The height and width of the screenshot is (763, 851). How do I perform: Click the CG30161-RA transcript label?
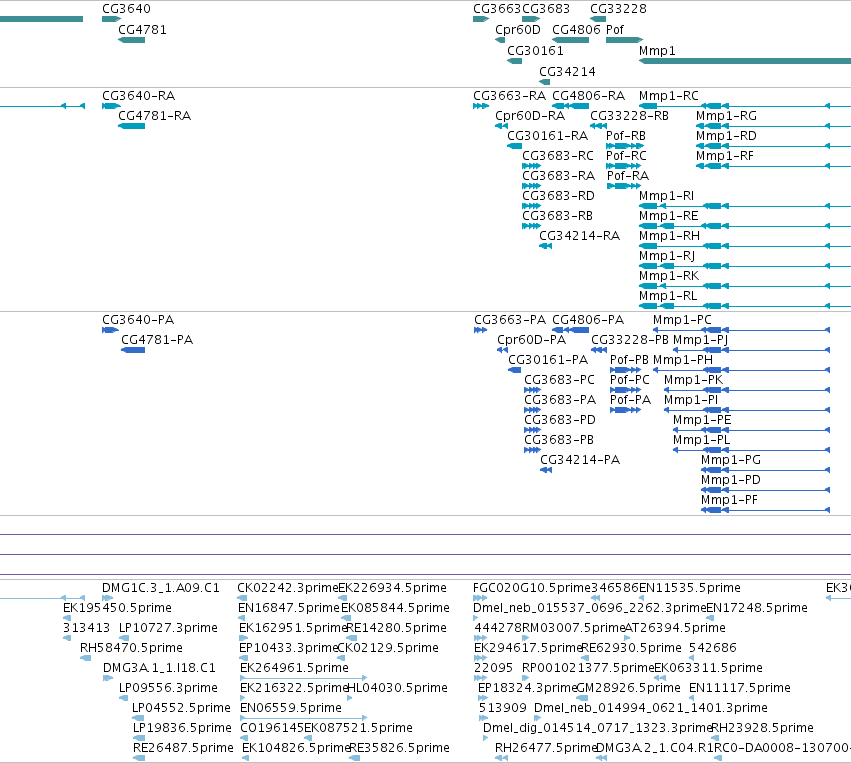548,136
